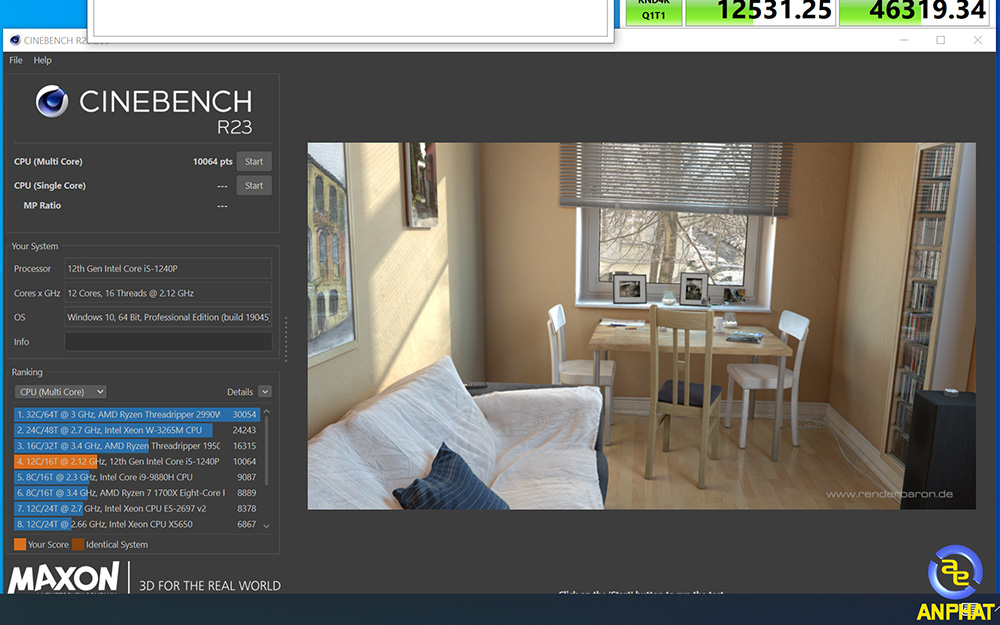The image size is (1000, 625).
Task: Select the Intel Xeon W-3265M ranking row
Action: (x=136, y=430)
